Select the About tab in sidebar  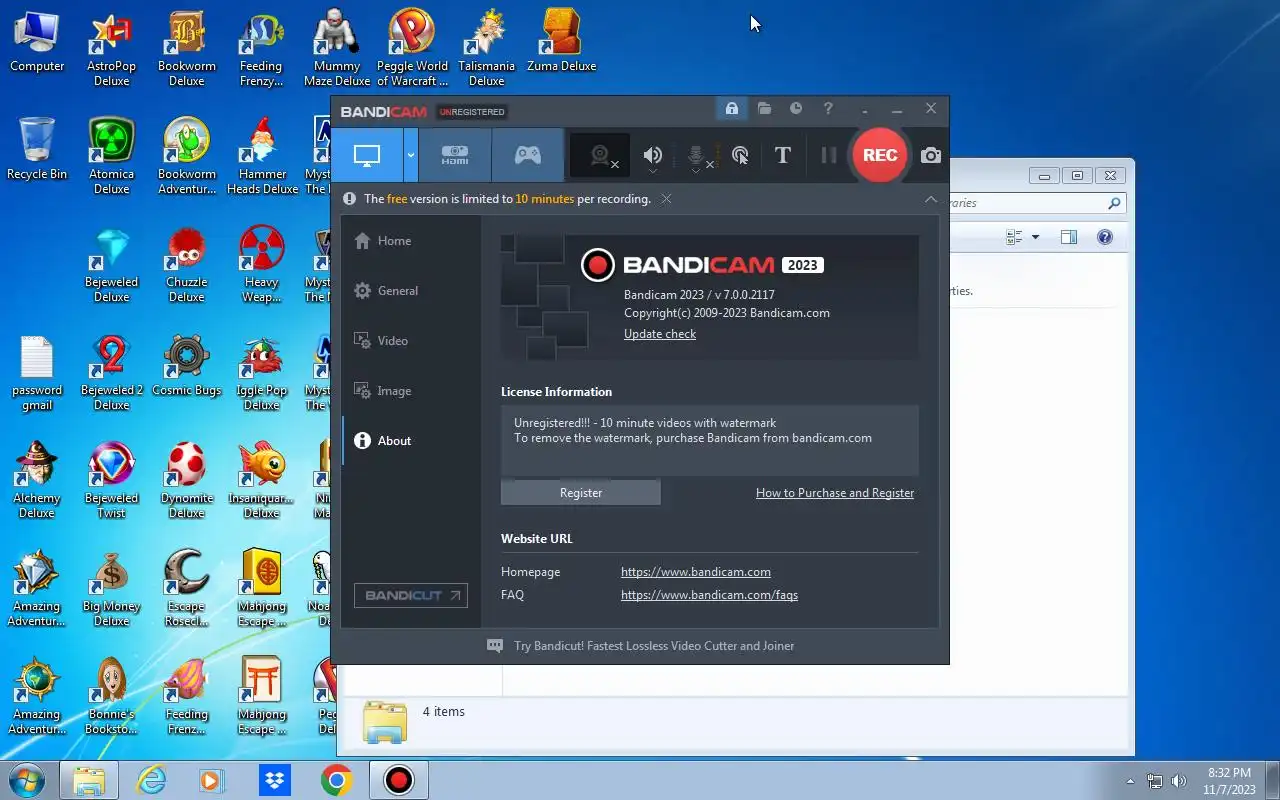coord(411,441)
